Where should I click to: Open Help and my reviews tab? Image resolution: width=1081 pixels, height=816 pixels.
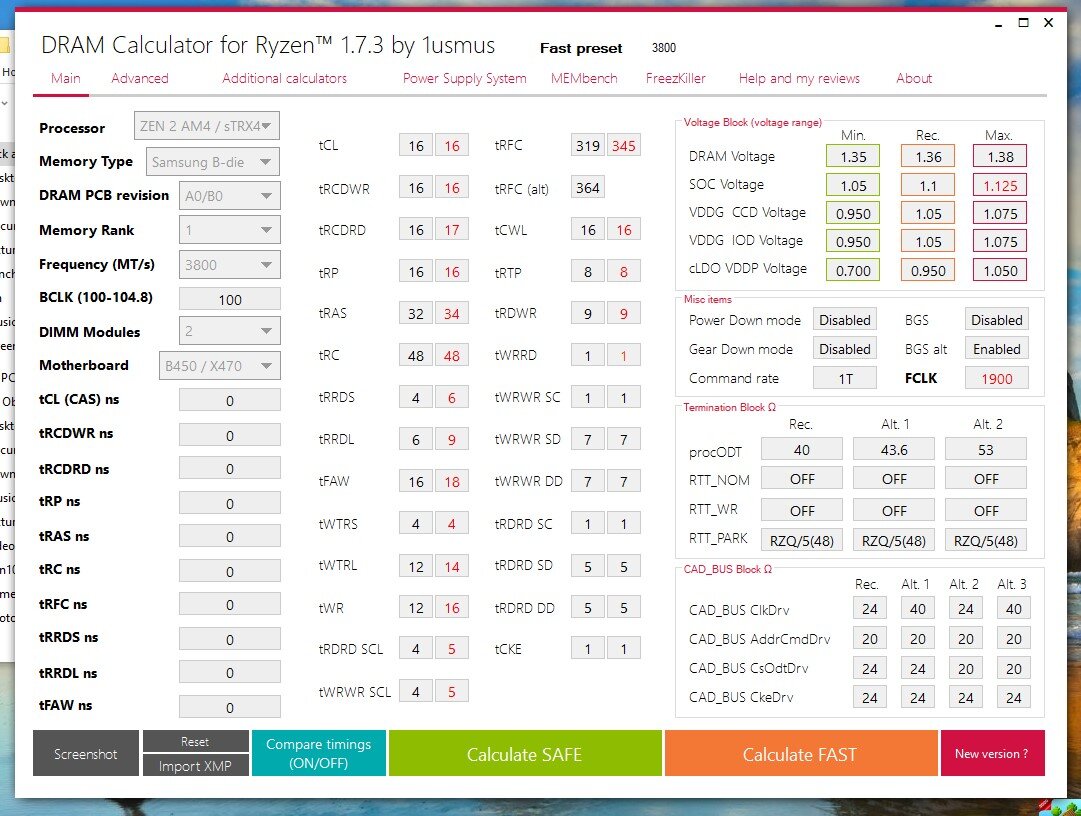(x=799, y=79)
